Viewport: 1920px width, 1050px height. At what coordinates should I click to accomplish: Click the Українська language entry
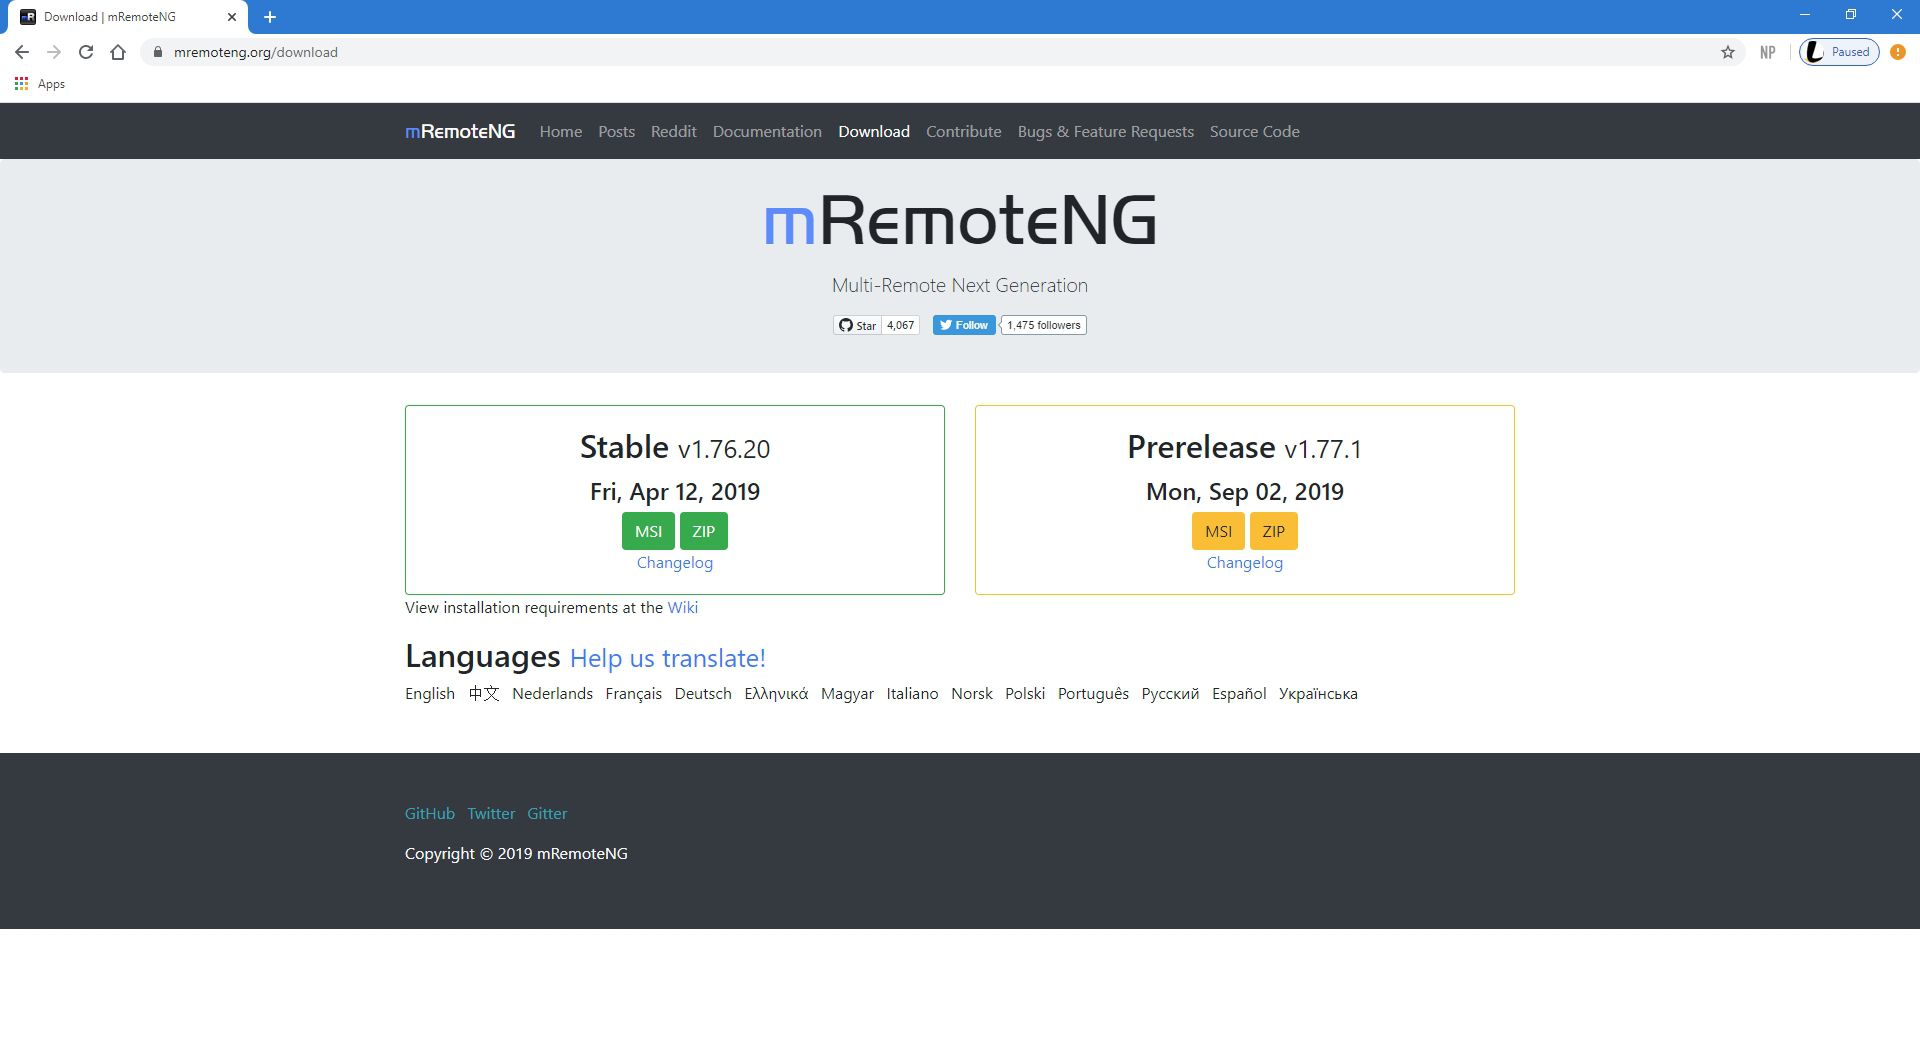point(1318,693)
